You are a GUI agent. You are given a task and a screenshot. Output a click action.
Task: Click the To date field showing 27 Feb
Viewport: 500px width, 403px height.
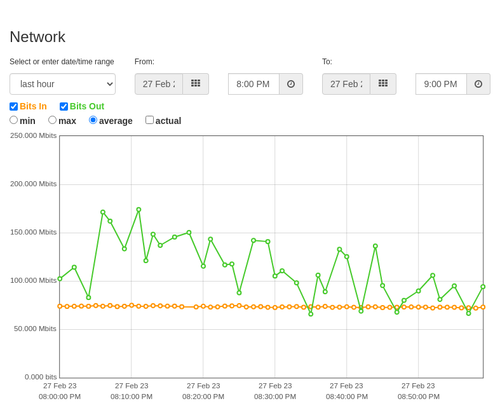click(346, 84)
